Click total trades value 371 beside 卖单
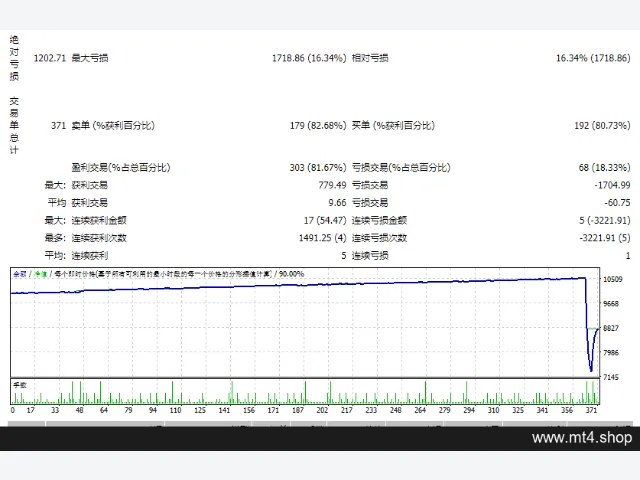 pyautogui.click(x=58, y=125)
